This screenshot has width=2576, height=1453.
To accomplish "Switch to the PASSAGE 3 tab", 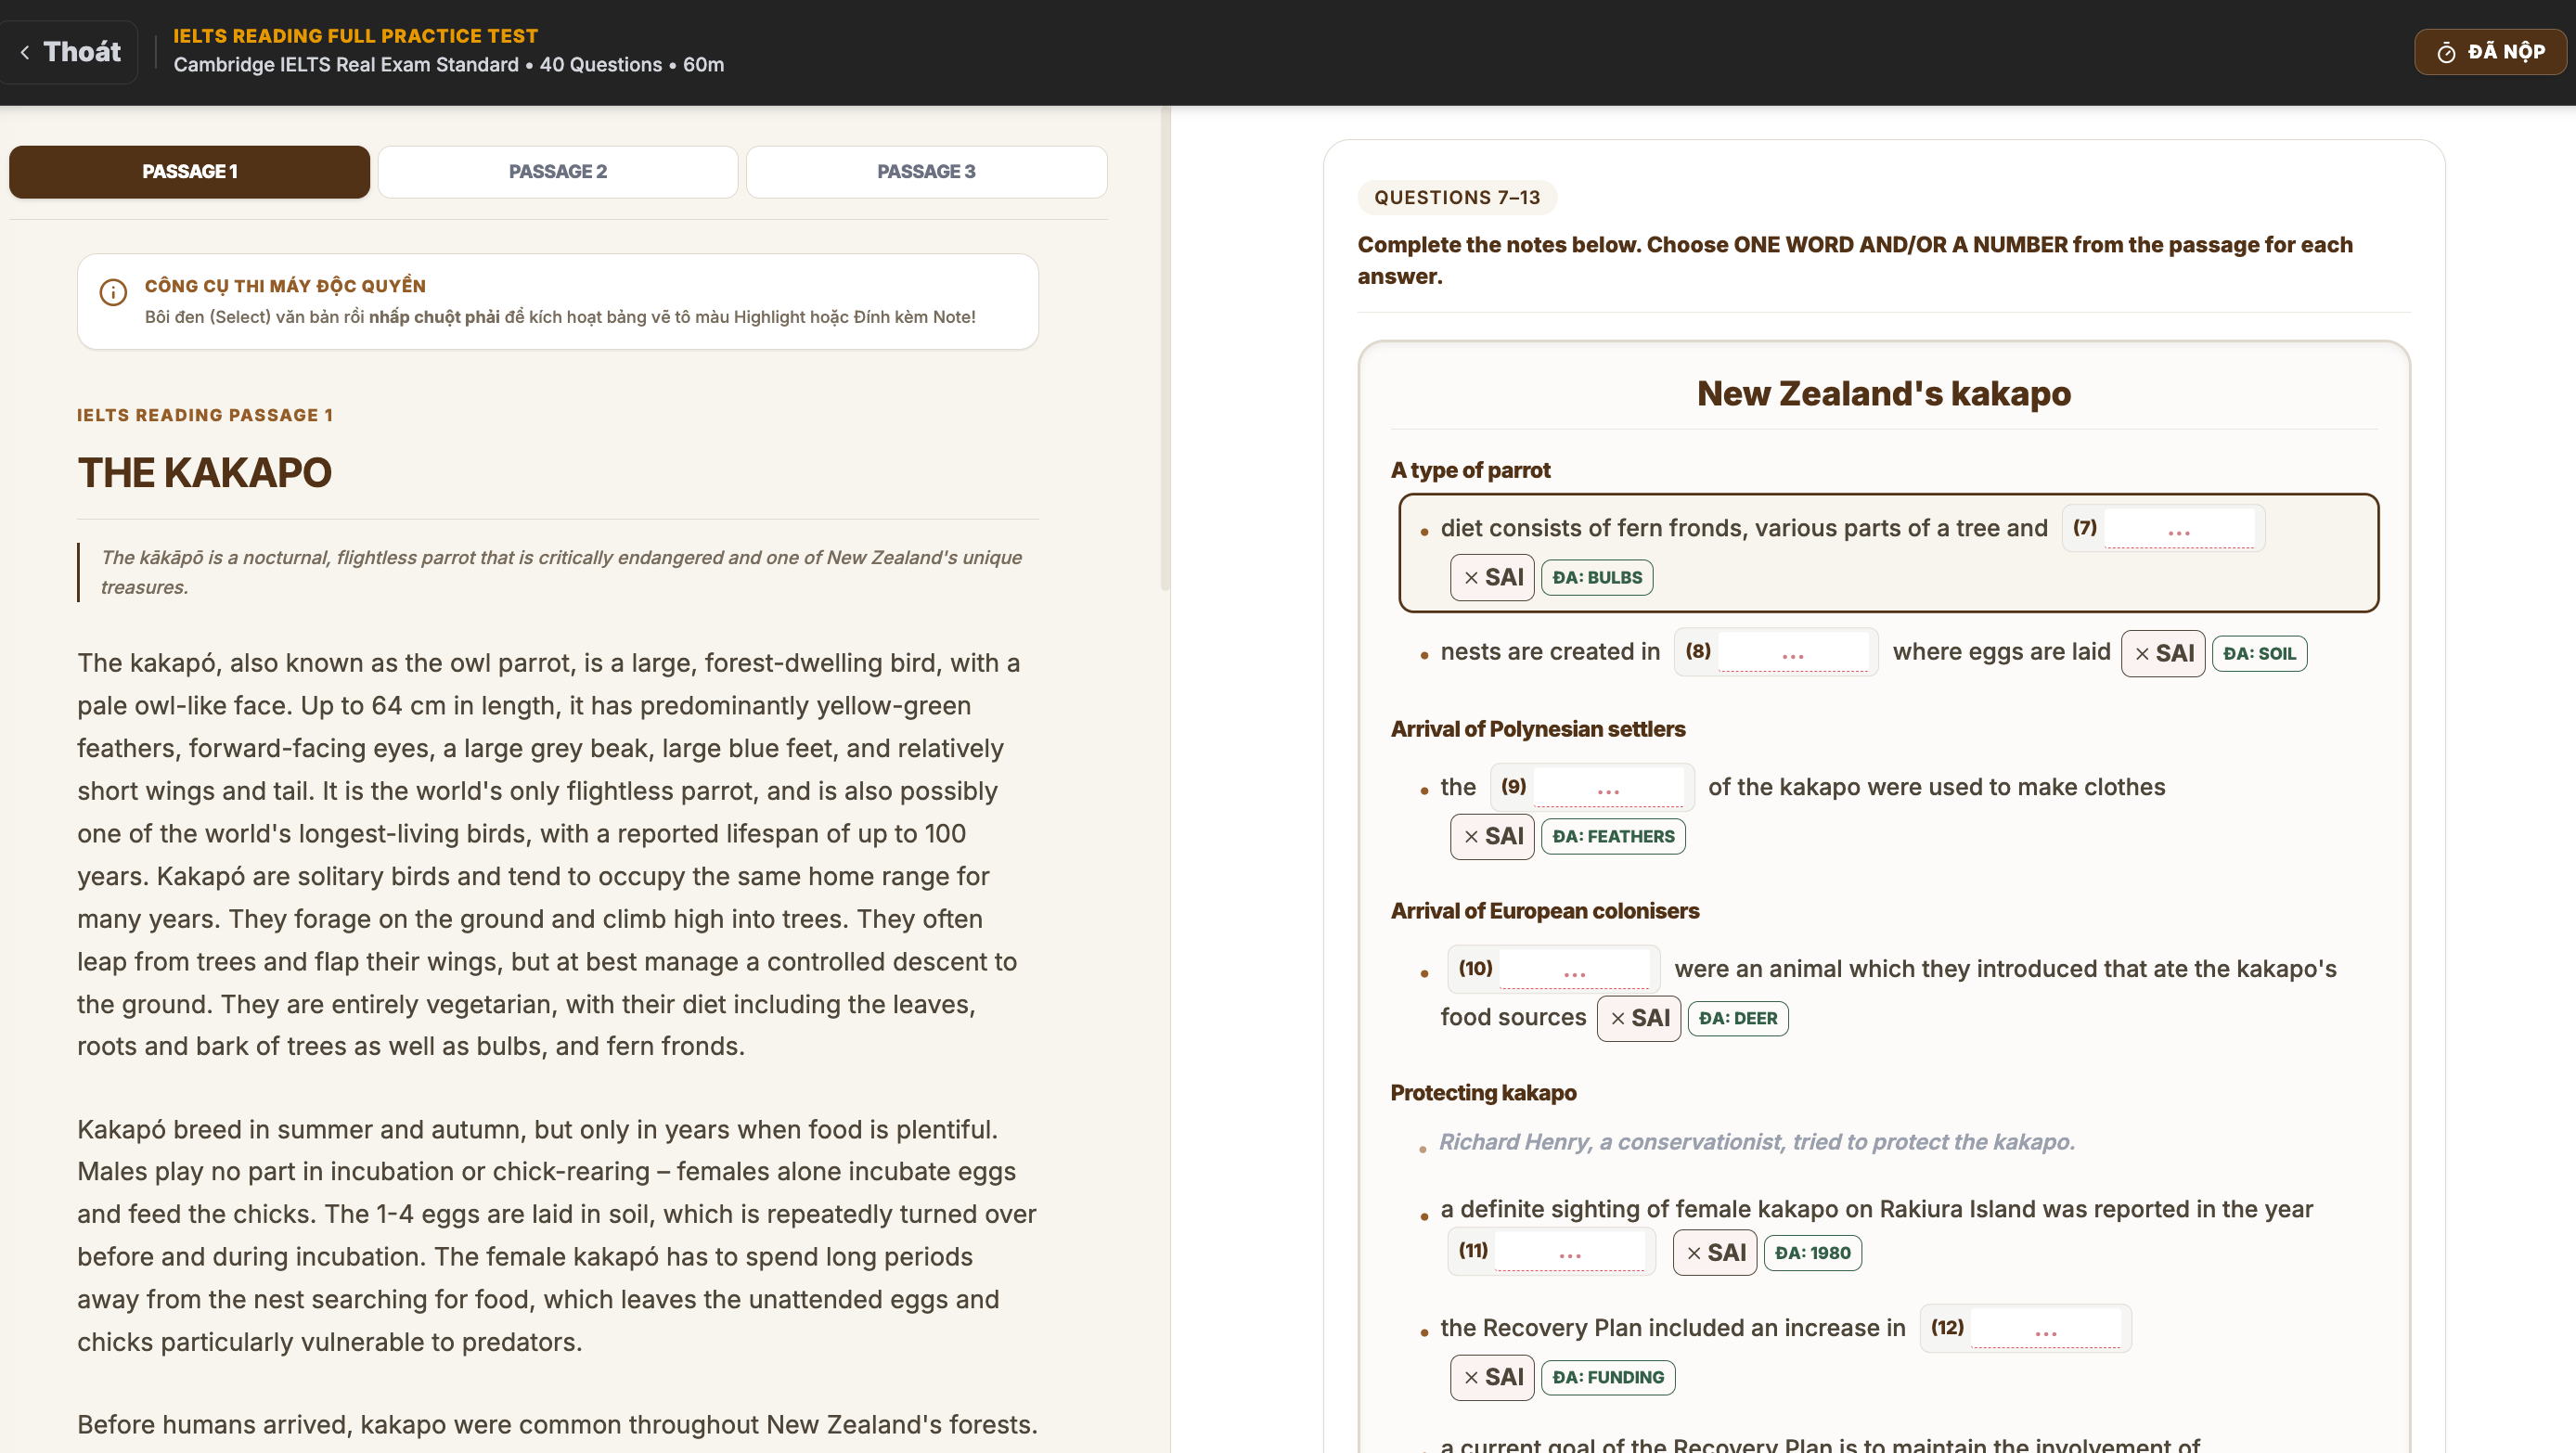I will [x=926, y=172].
